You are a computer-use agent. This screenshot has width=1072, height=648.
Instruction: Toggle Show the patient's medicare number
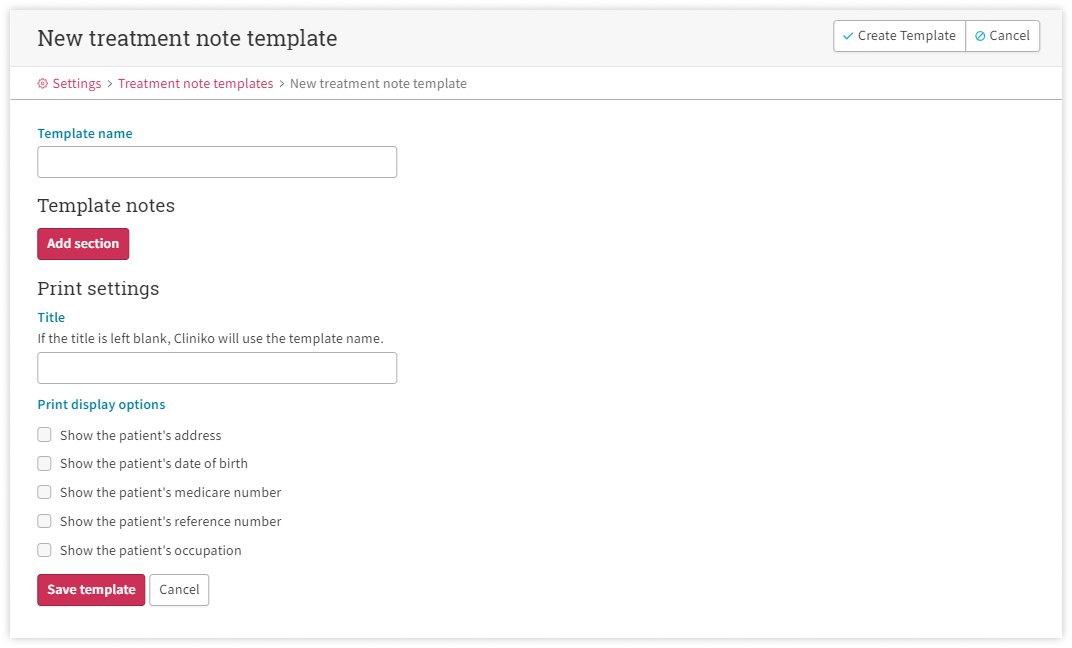click(44, 492)
